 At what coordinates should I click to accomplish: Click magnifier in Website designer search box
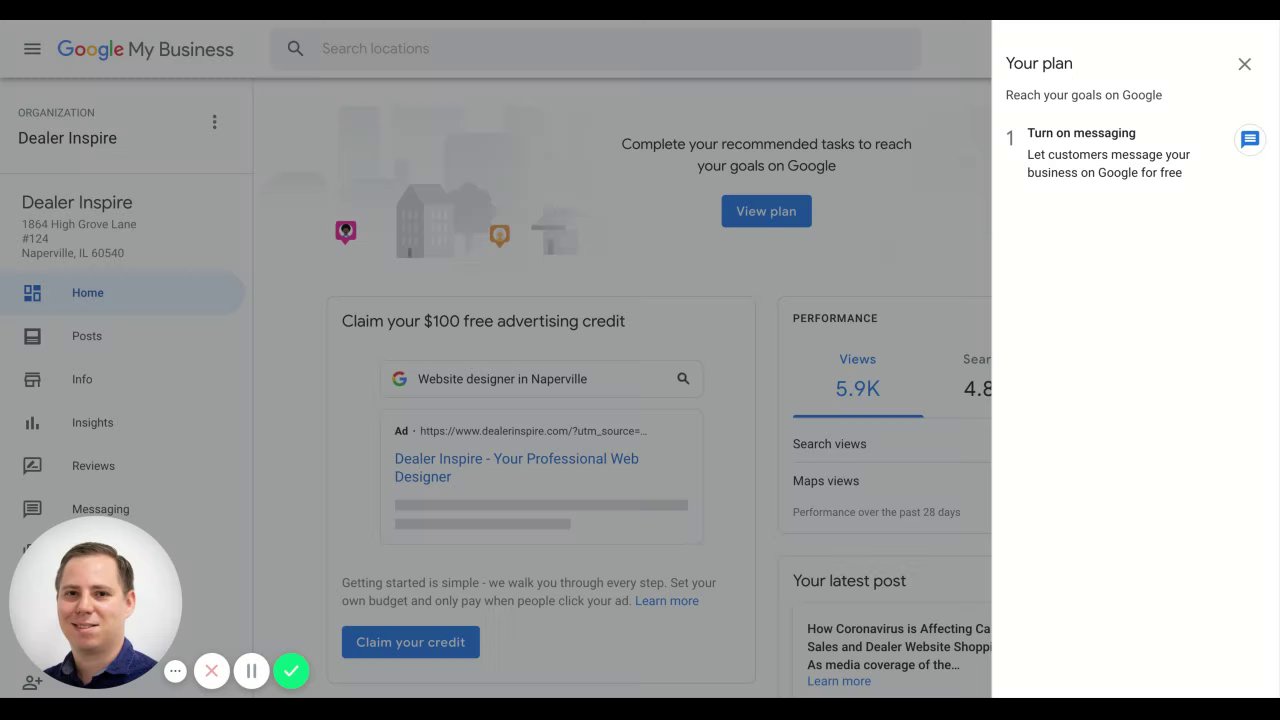pos(683,379)
